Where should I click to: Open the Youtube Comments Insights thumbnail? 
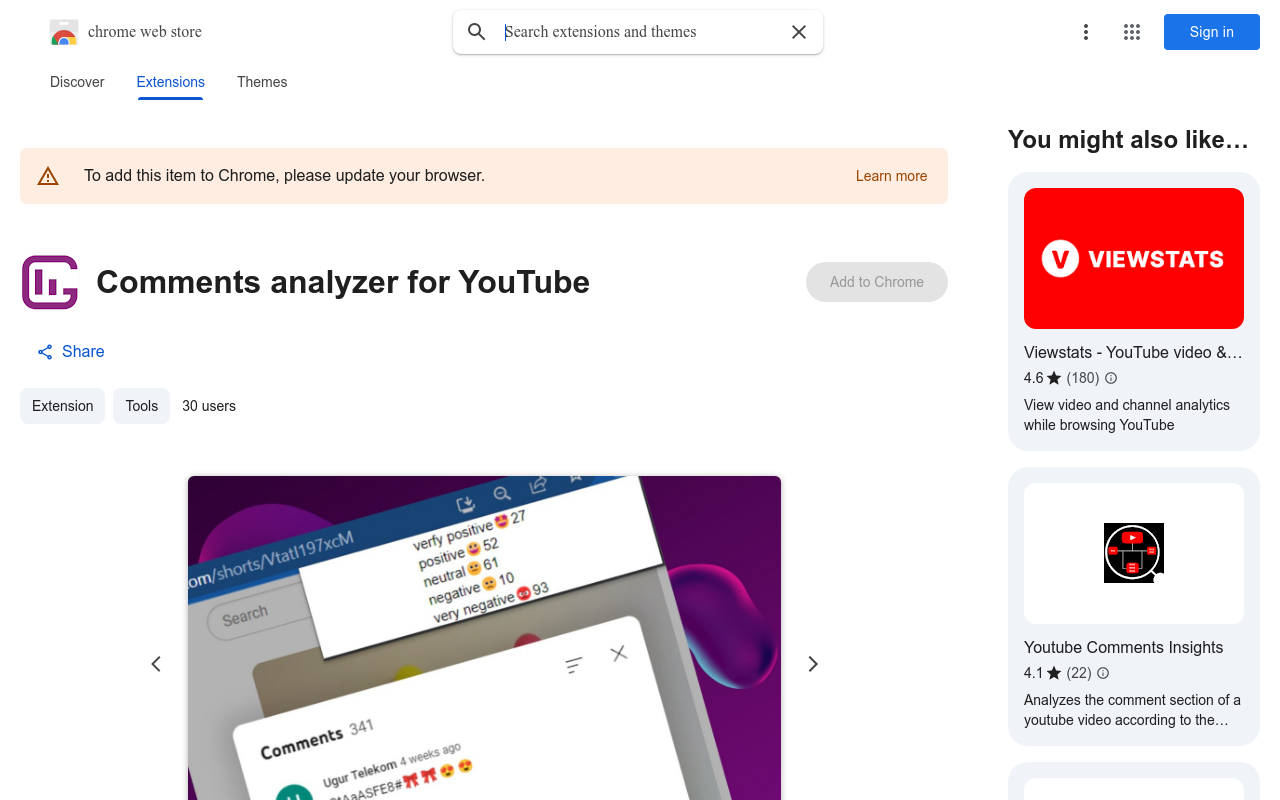(x=1134, y=553)
